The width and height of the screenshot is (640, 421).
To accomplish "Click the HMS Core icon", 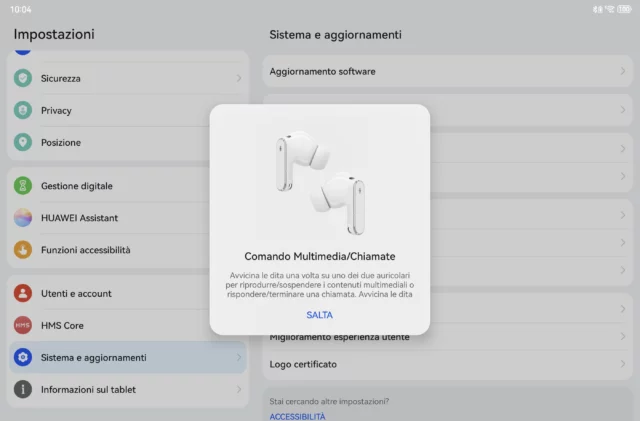I will 23,326.
